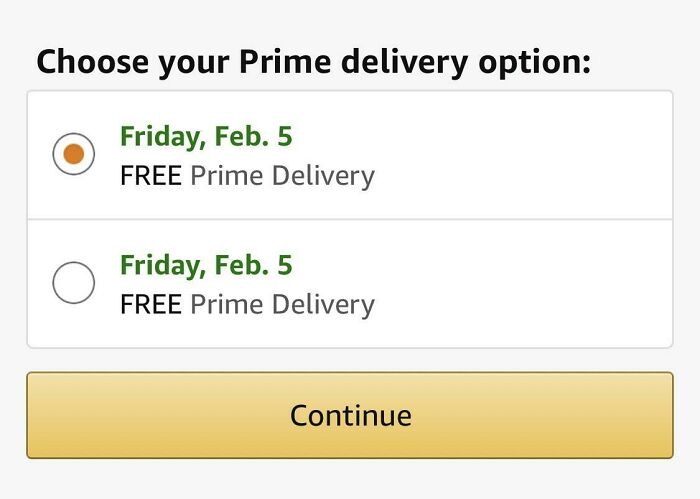
Task: Click the Choose your Prime delivery option heading
Action: point(313,61)
